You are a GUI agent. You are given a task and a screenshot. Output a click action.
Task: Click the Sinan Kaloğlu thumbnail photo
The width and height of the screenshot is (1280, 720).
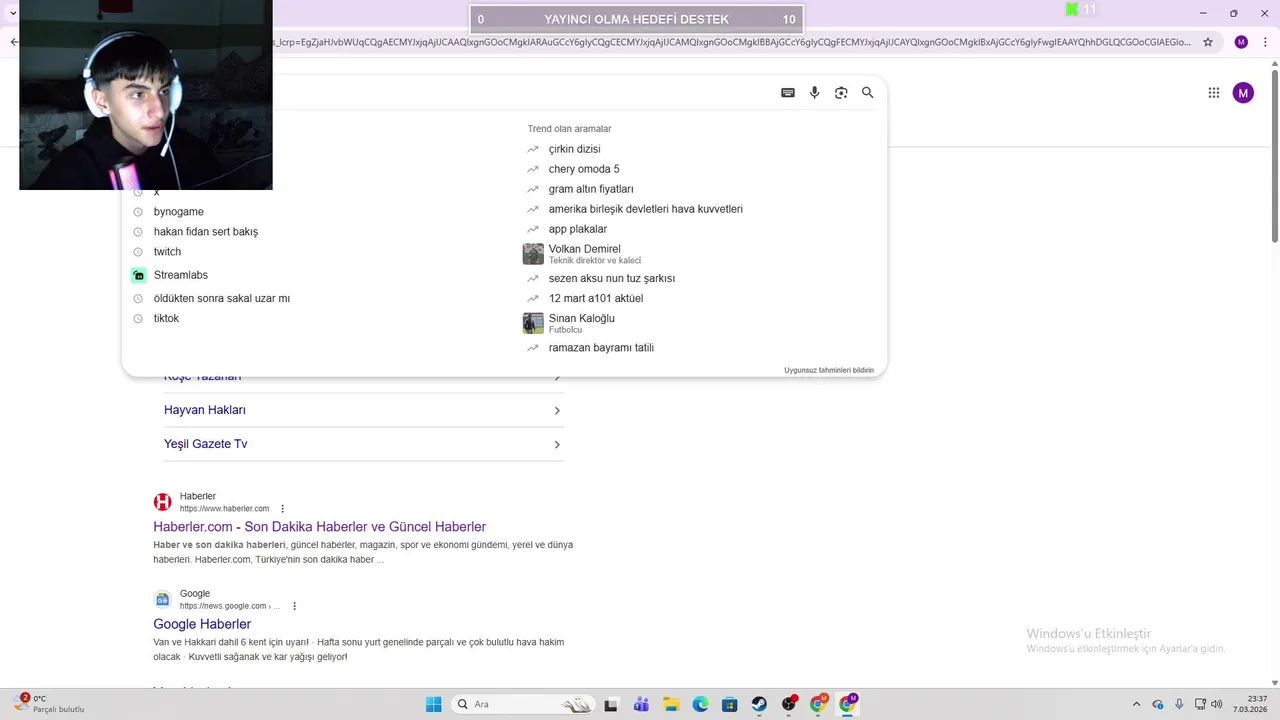point(533,323)
